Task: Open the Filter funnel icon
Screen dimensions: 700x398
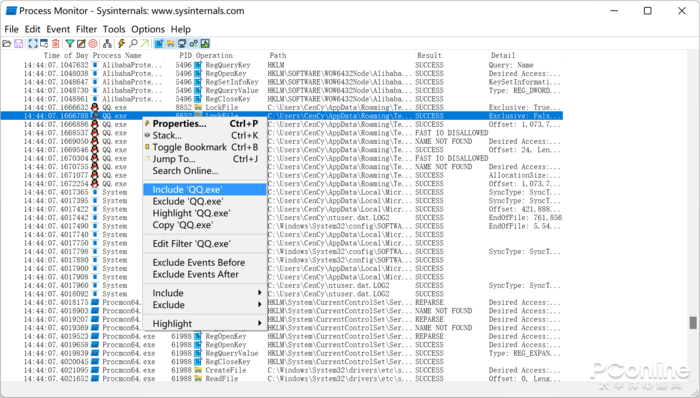Action: (x=70, y=43)
